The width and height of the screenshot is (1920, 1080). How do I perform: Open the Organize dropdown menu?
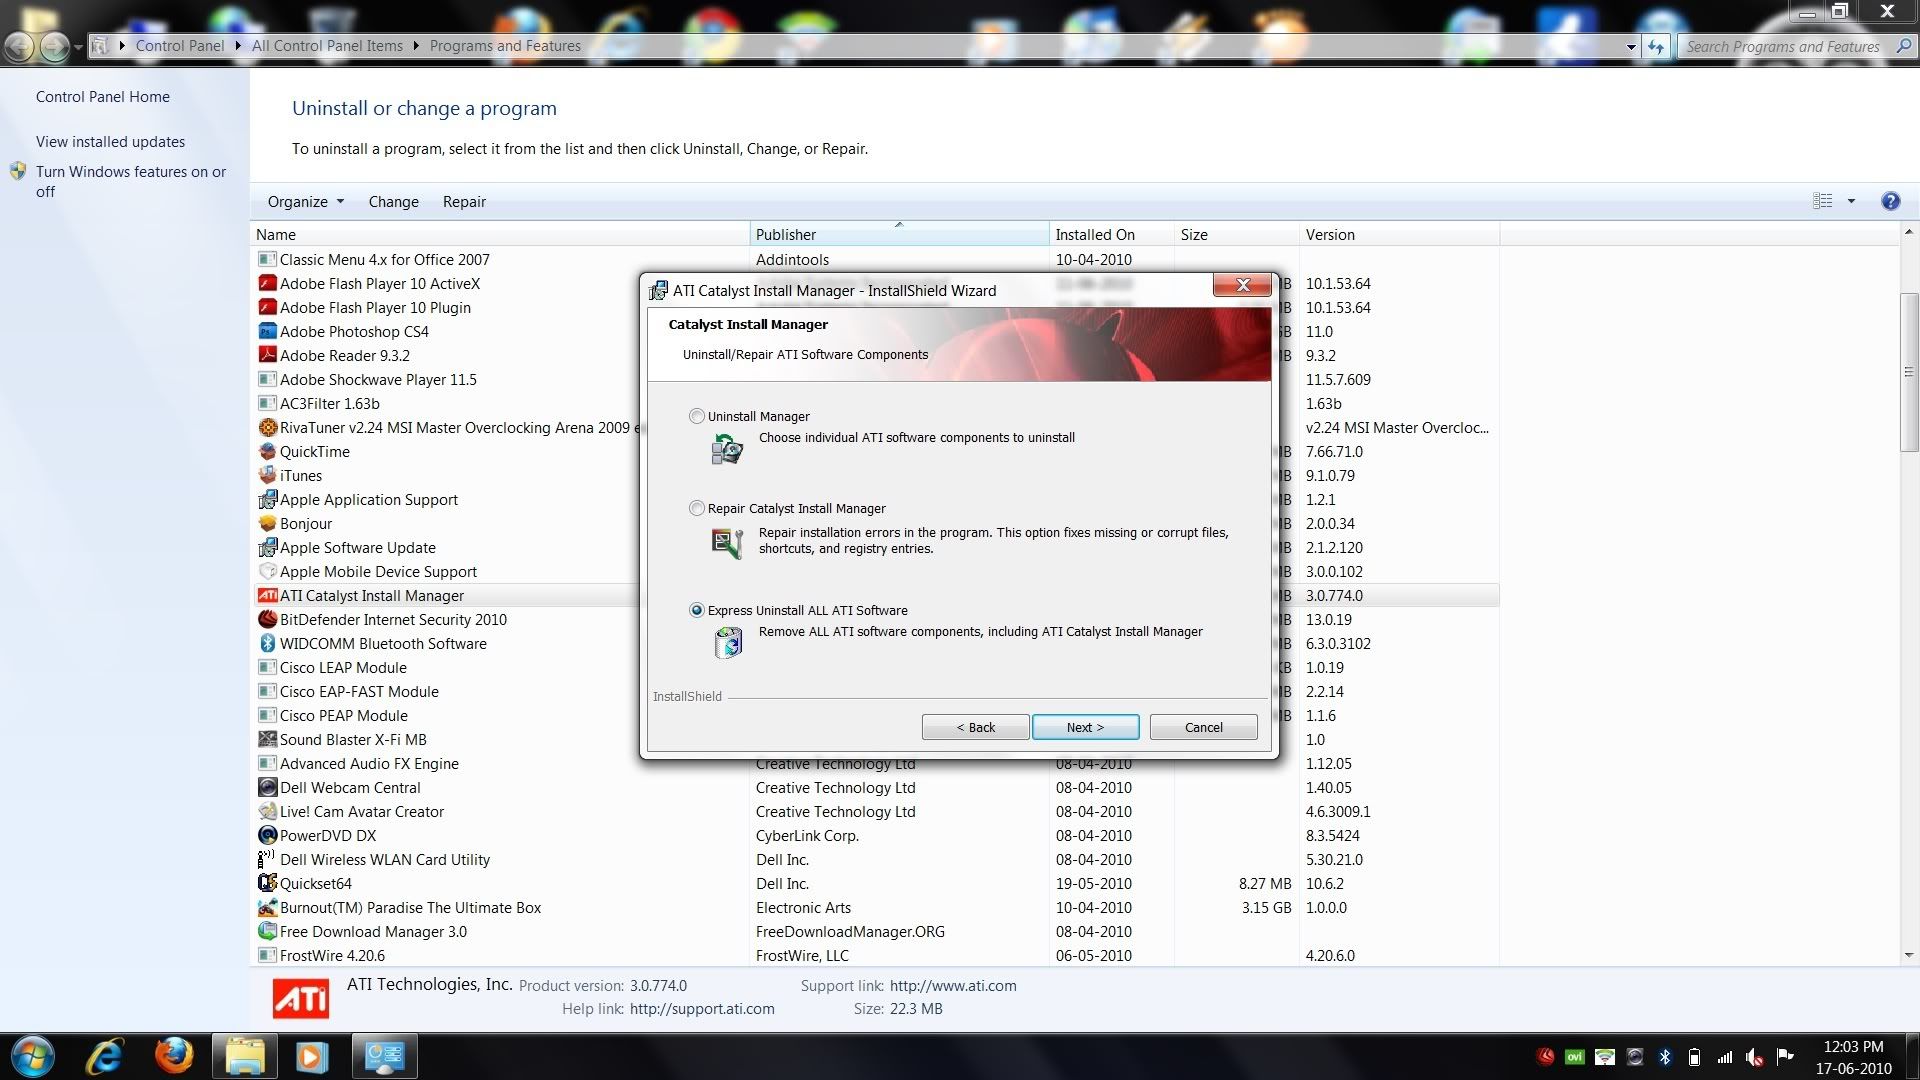point(305,201)
